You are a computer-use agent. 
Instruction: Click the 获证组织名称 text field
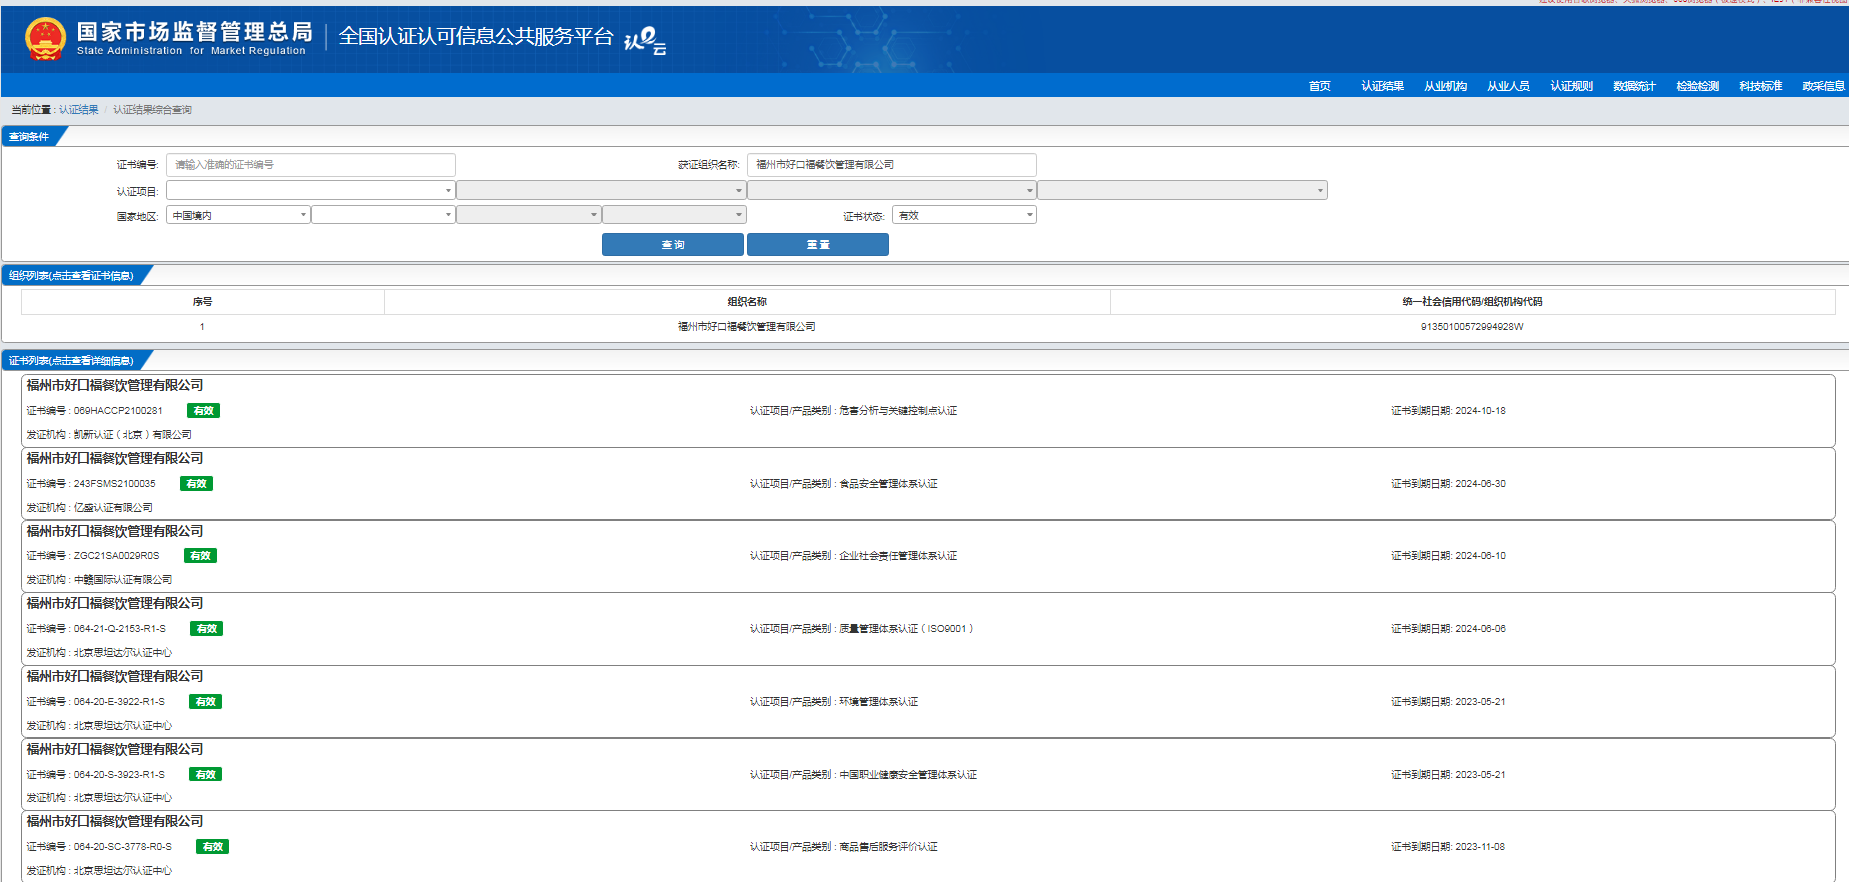[x=890, y=165]
